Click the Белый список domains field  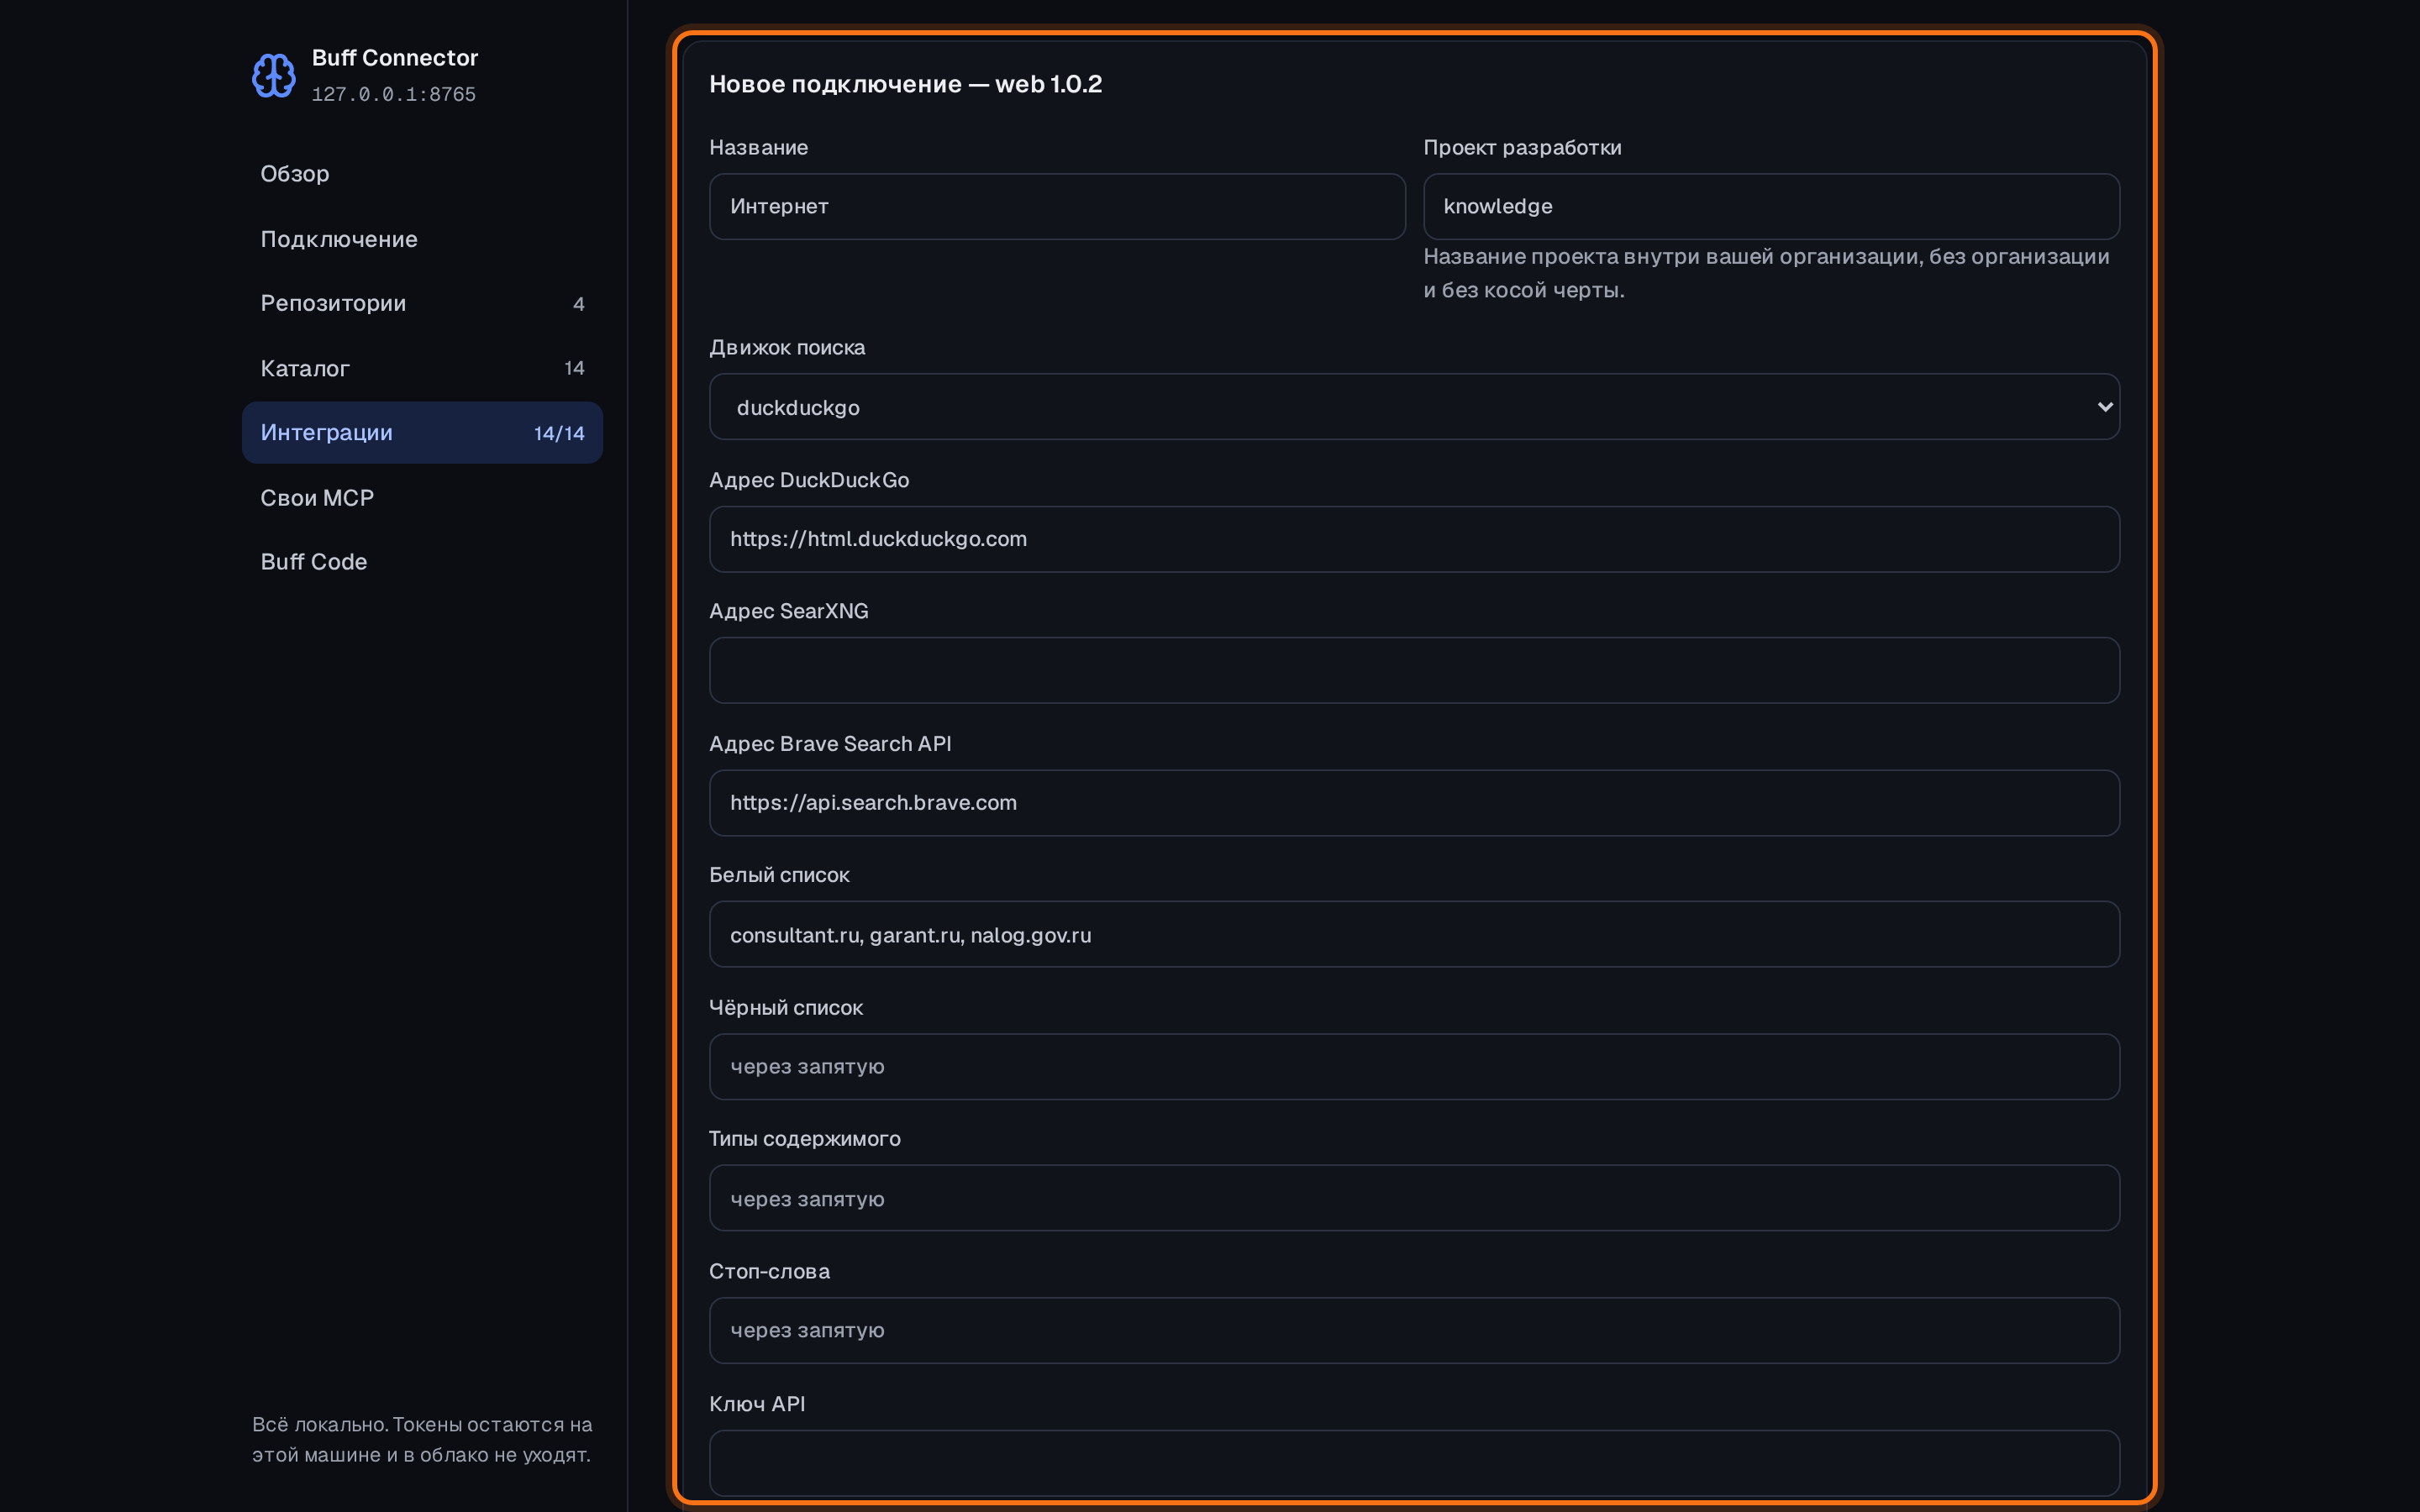pyautogui.click(x=1414, y=935)
